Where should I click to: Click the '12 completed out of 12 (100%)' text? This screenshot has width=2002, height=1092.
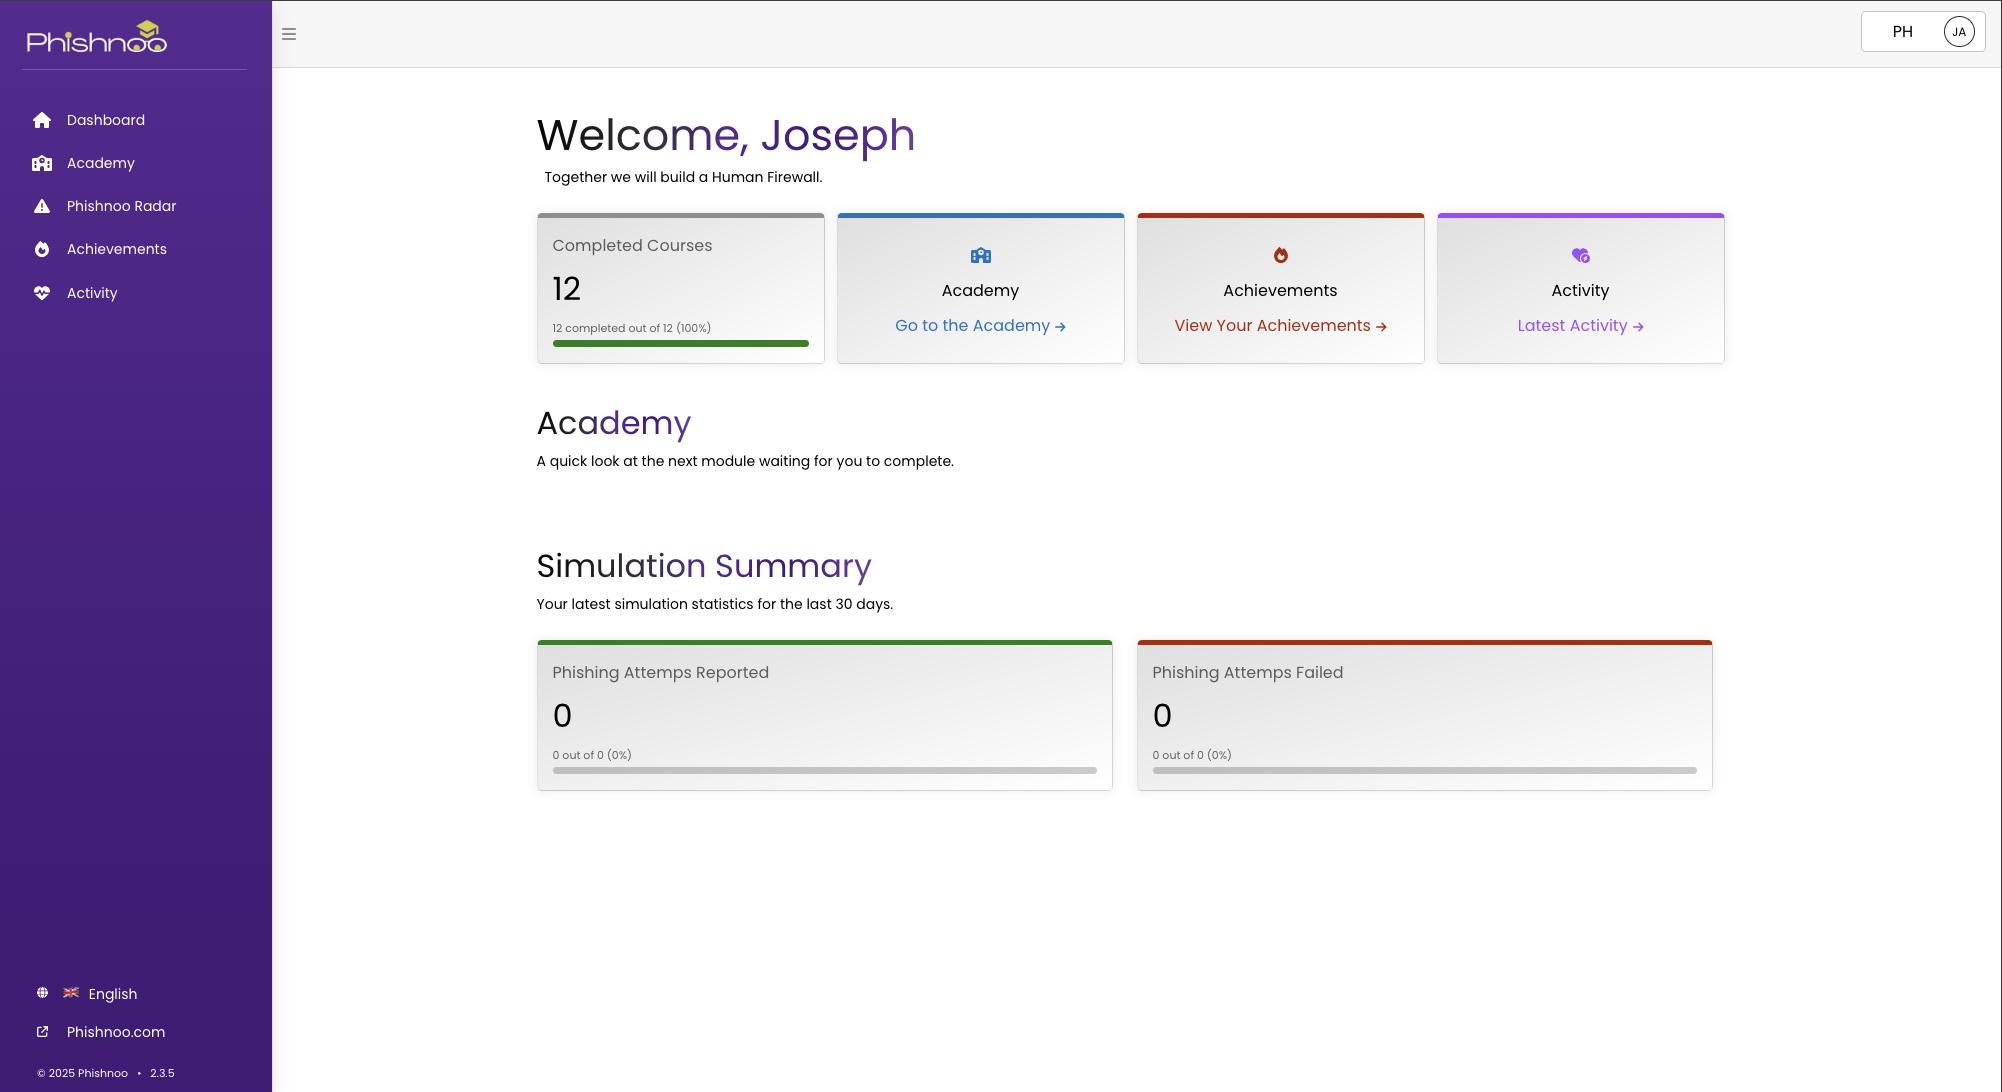point(632,328)
